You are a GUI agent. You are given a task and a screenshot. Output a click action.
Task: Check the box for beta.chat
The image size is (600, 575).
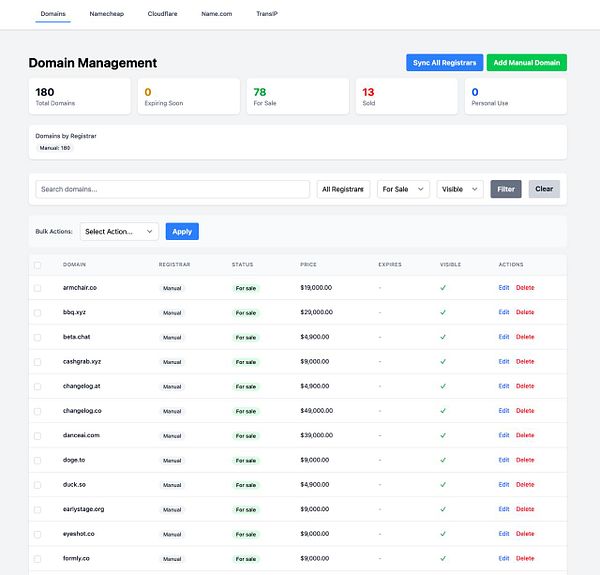pos(38,337)
